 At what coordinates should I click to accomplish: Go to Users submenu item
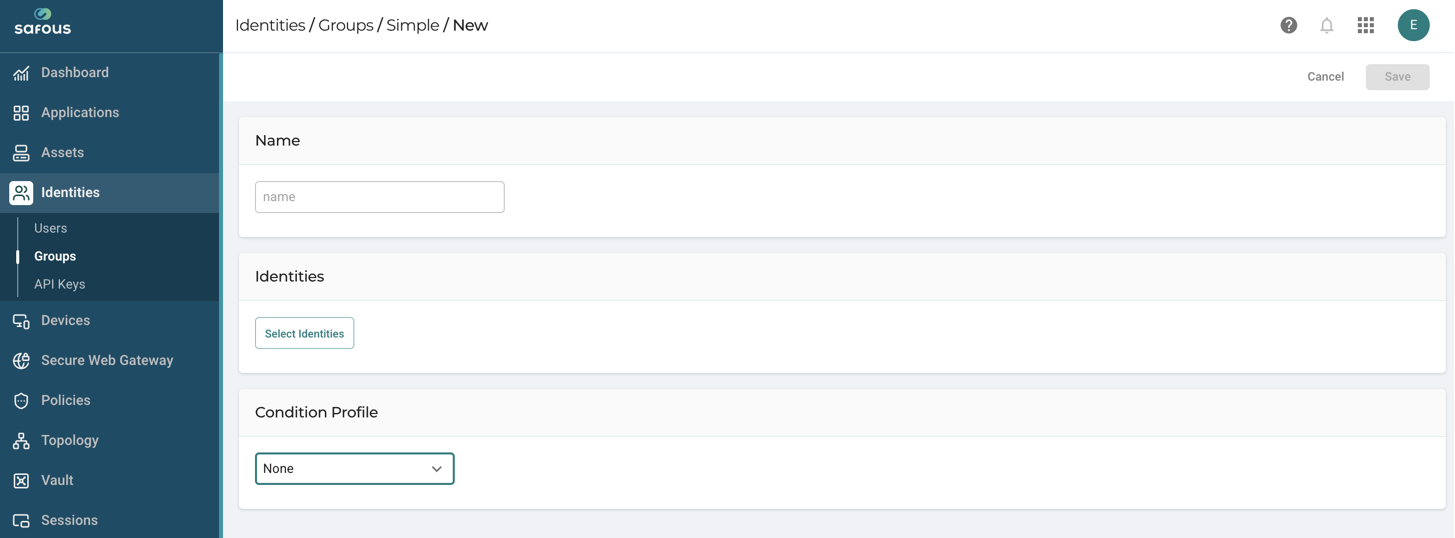(50, 228)
